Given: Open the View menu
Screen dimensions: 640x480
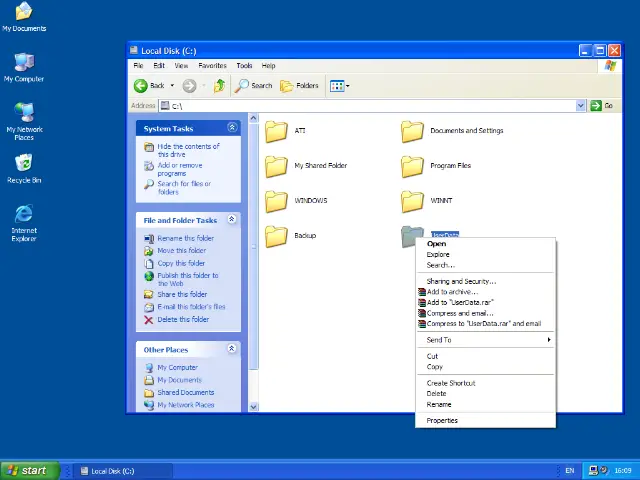Looking at the screenshot, I should click(x=181, y=66).
